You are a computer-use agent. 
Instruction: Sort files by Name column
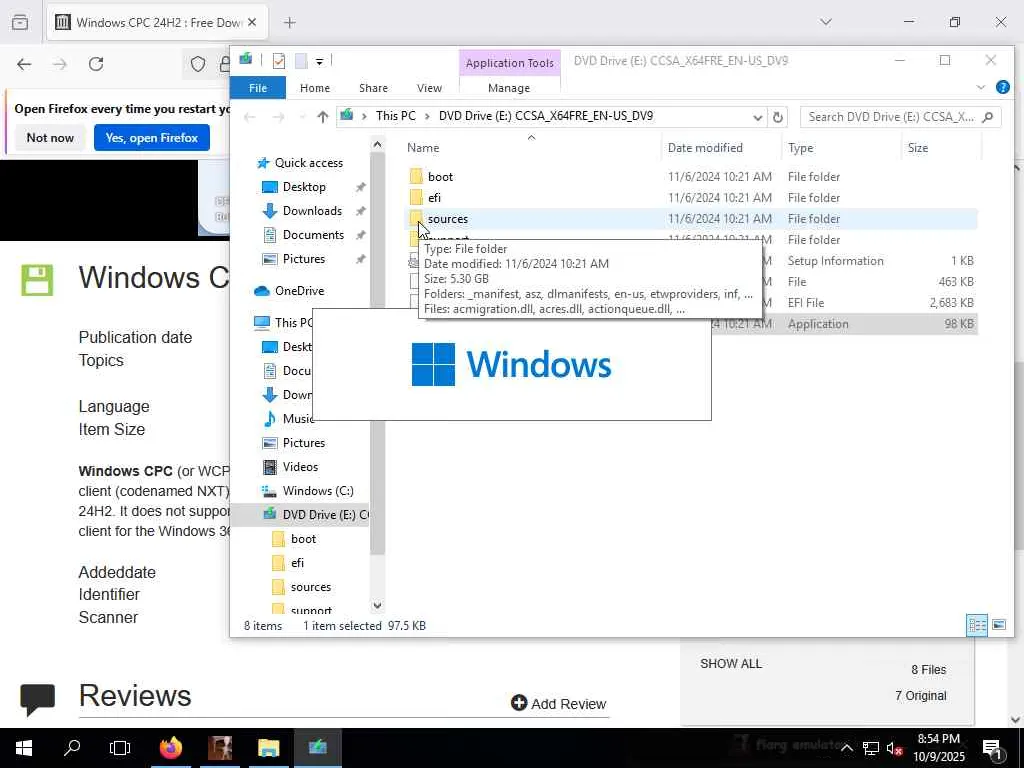423,148
